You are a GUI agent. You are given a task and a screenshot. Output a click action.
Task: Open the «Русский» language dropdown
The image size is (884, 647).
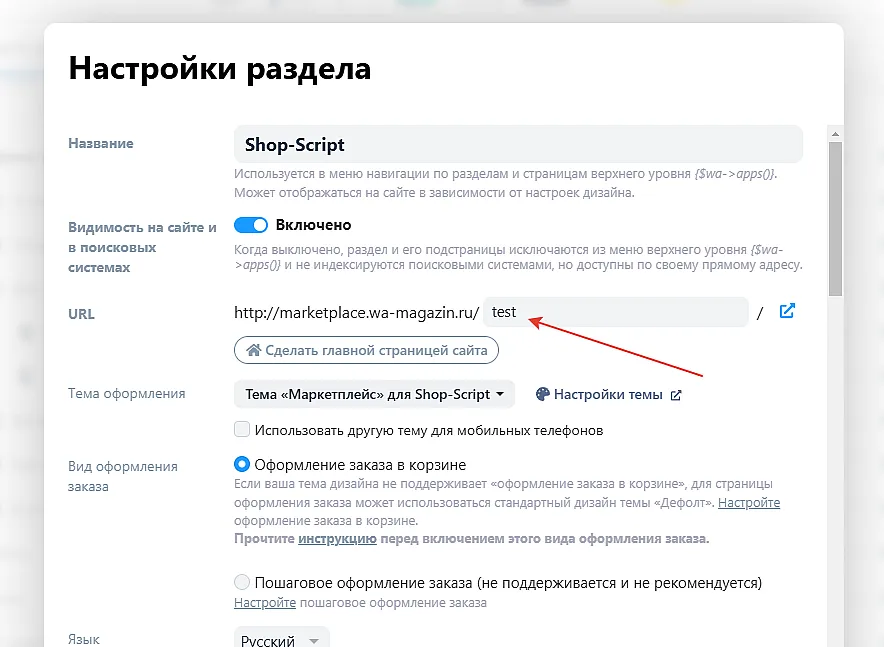point(281,638)
